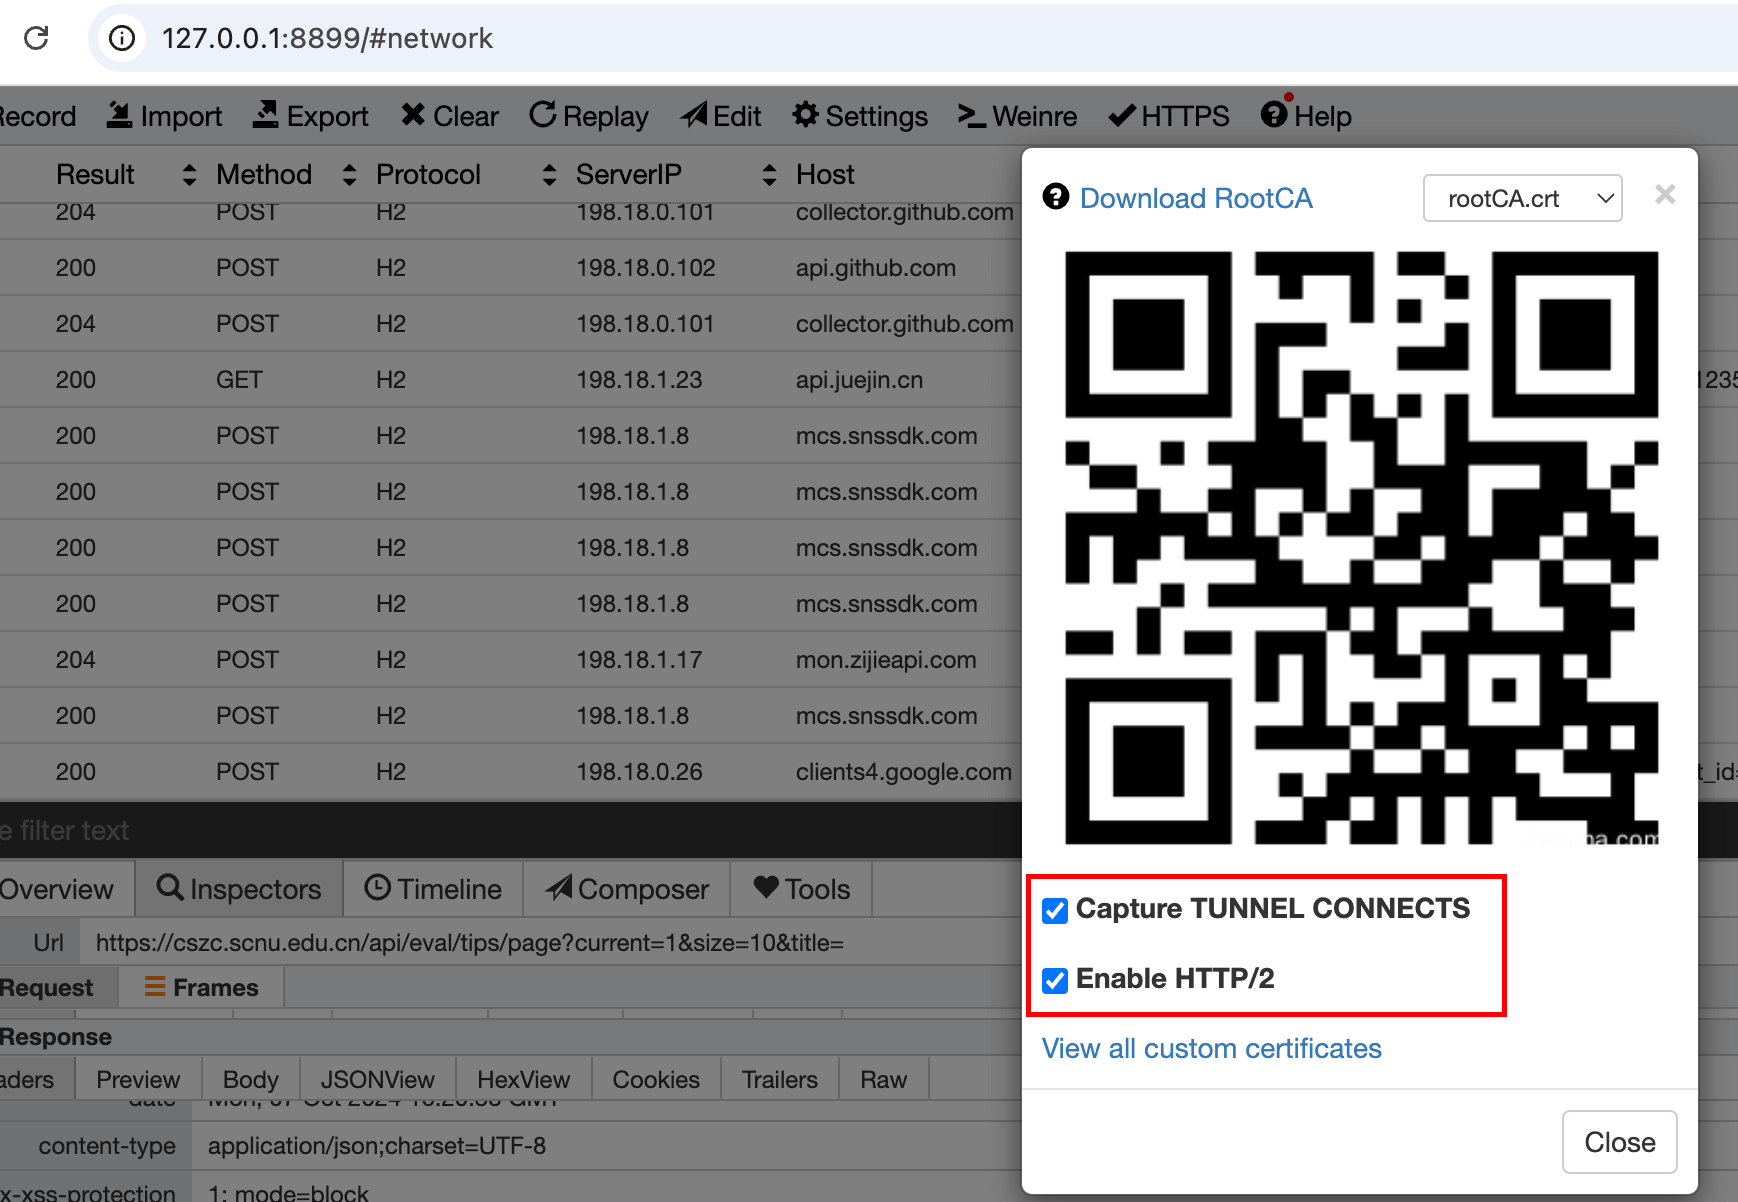Click the content-type header name
The height and width of the screenshot is (1202, 1738).
(107, 1146)
